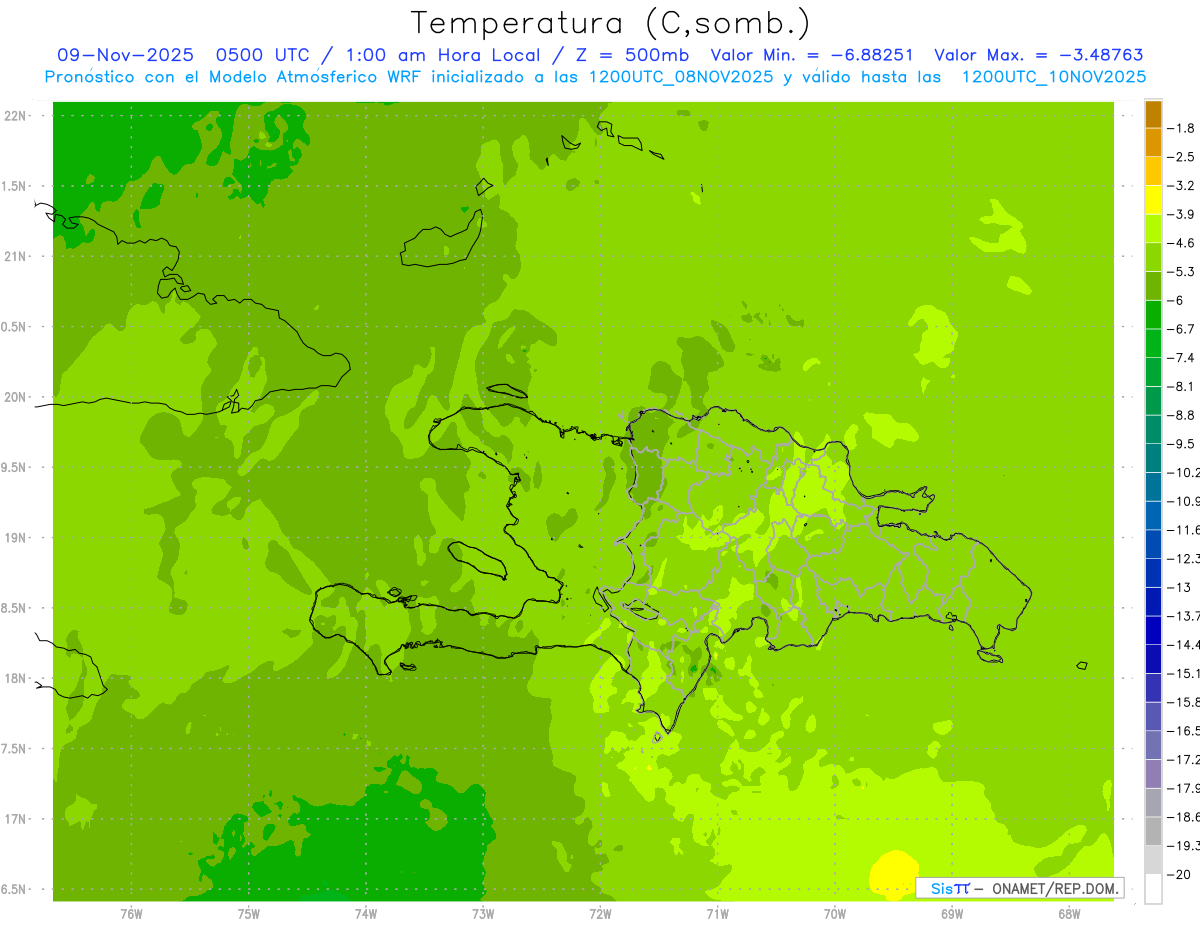Pick the teal swatch between -9.5 and -10.2

pyautogui.click(x=1153, y=458)
